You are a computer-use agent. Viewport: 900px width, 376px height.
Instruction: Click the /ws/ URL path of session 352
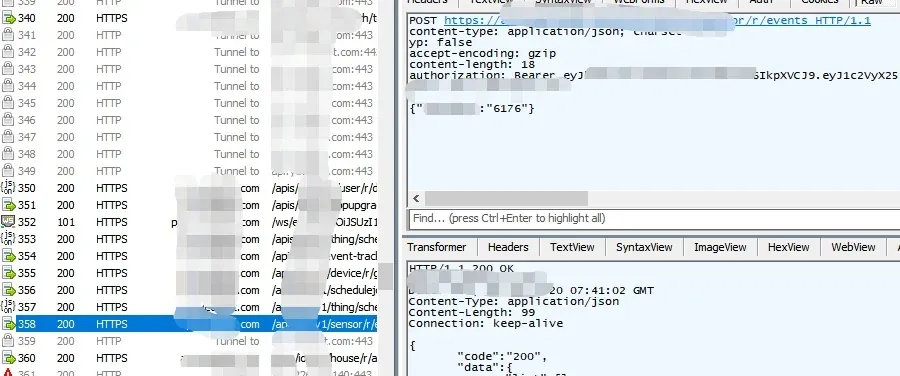324,222
